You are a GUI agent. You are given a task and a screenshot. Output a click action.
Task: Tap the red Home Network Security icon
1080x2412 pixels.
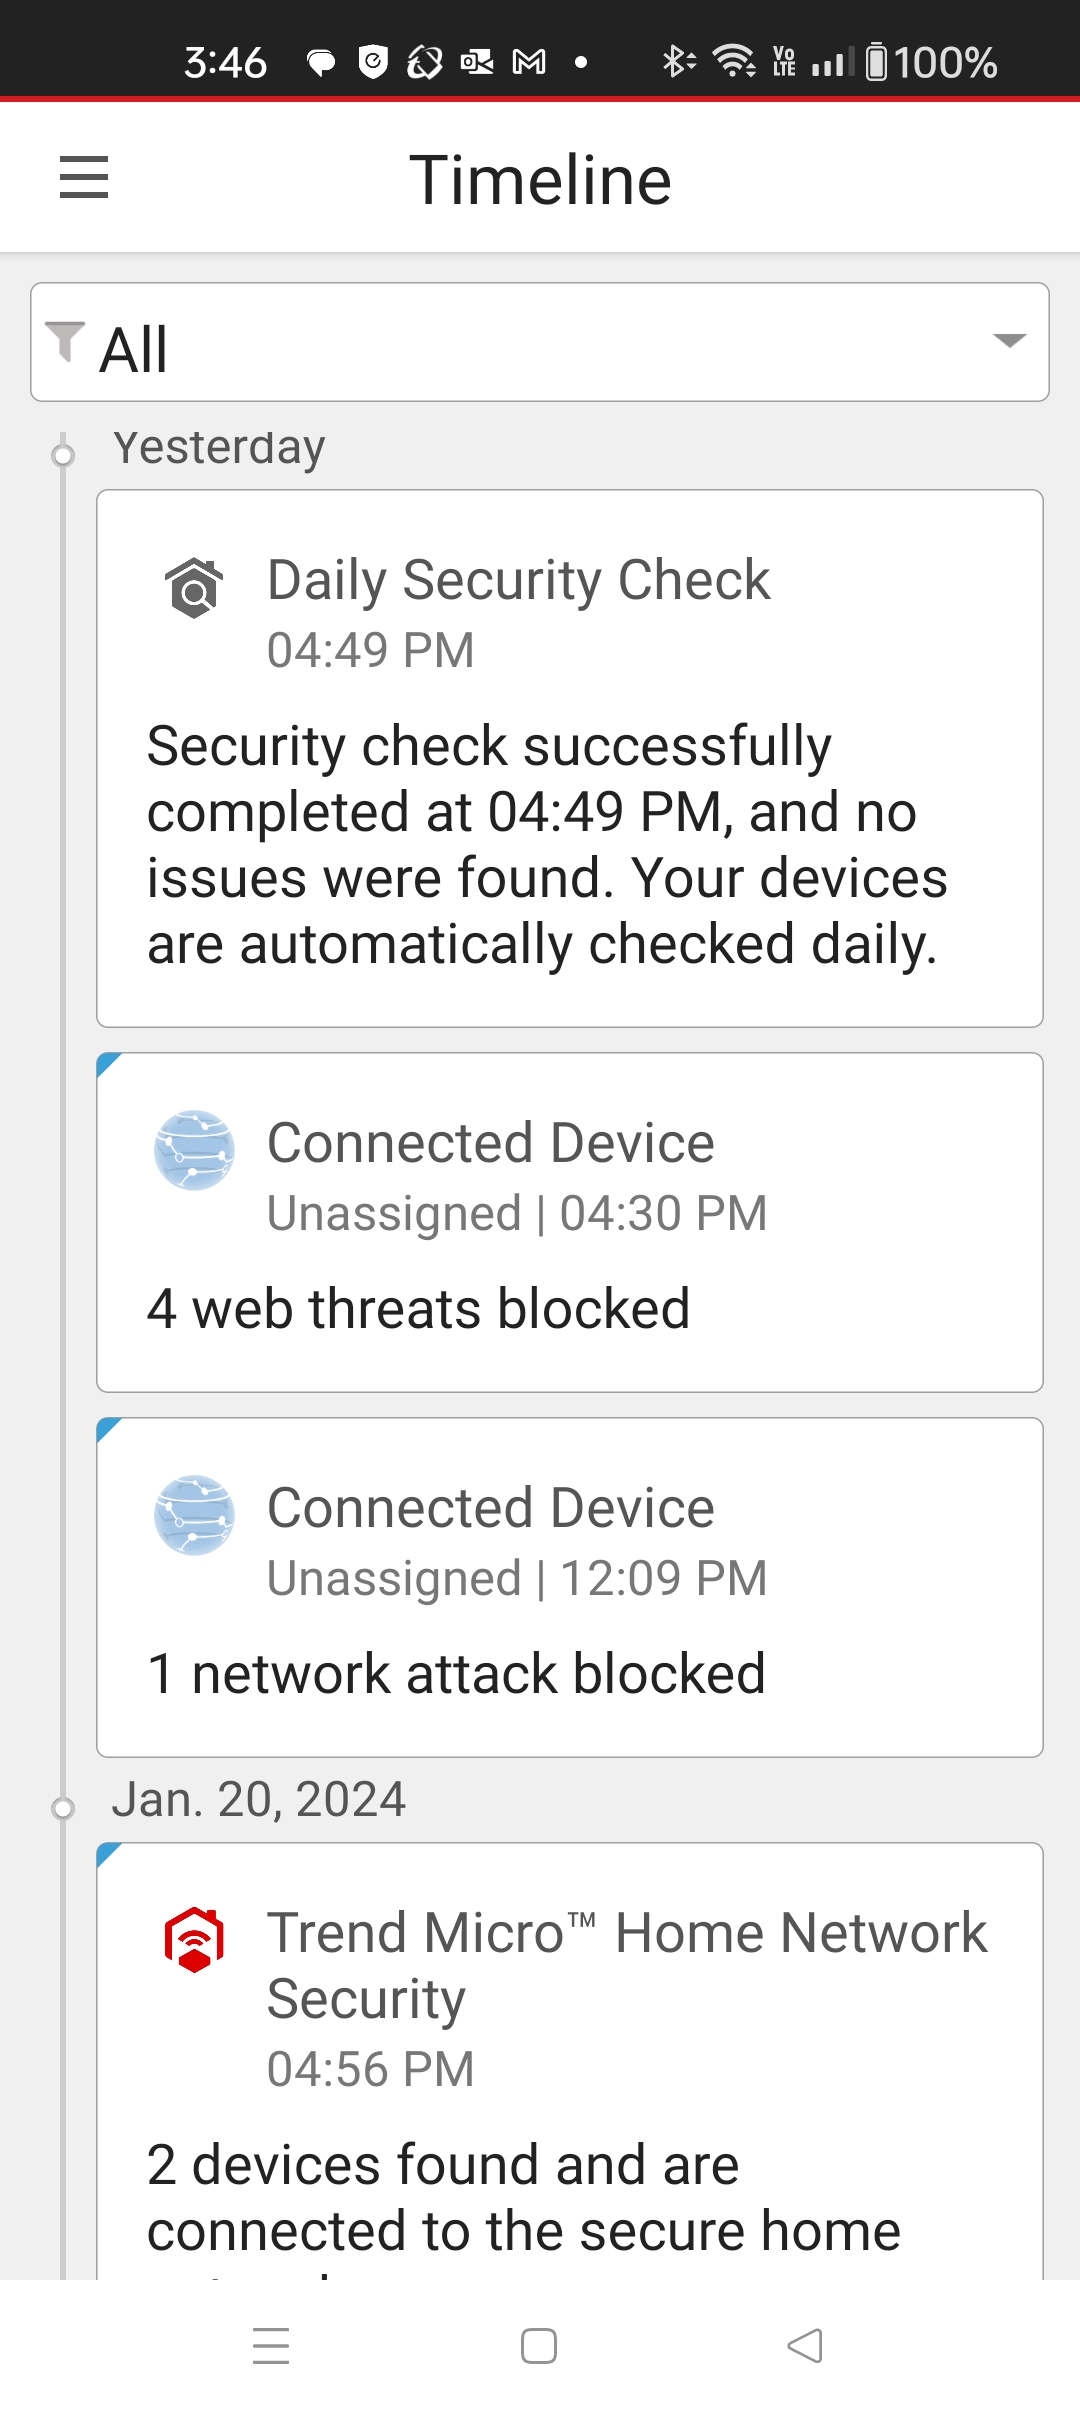(x=194, y=1940)
